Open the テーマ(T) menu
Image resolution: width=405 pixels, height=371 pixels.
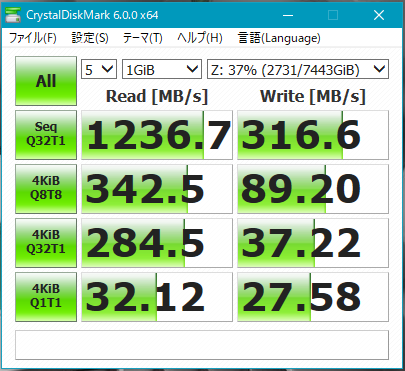(x=143, y=38)
